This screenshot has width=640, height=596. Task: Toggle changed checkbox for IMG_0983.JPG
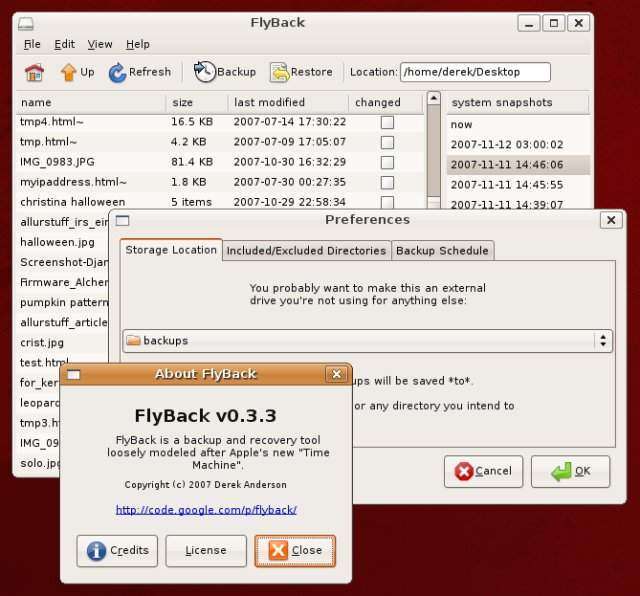[387, 162]
